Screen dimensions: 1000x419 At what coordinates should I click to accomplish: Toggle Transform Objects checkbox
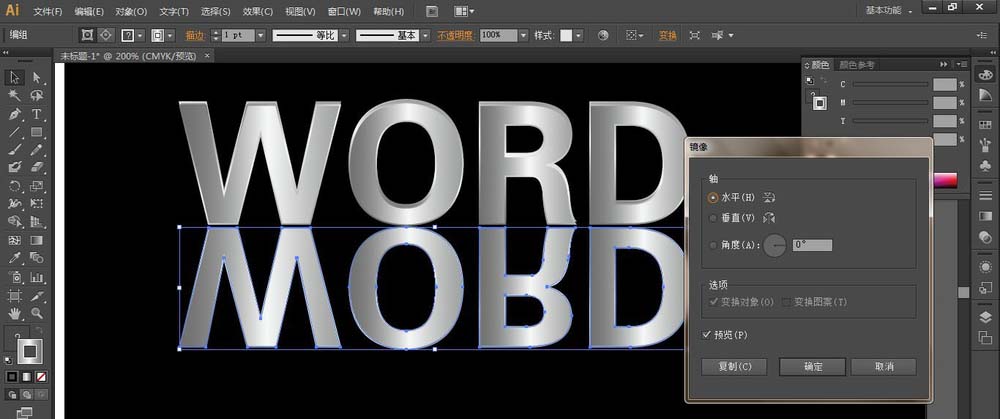pos(714,302)
